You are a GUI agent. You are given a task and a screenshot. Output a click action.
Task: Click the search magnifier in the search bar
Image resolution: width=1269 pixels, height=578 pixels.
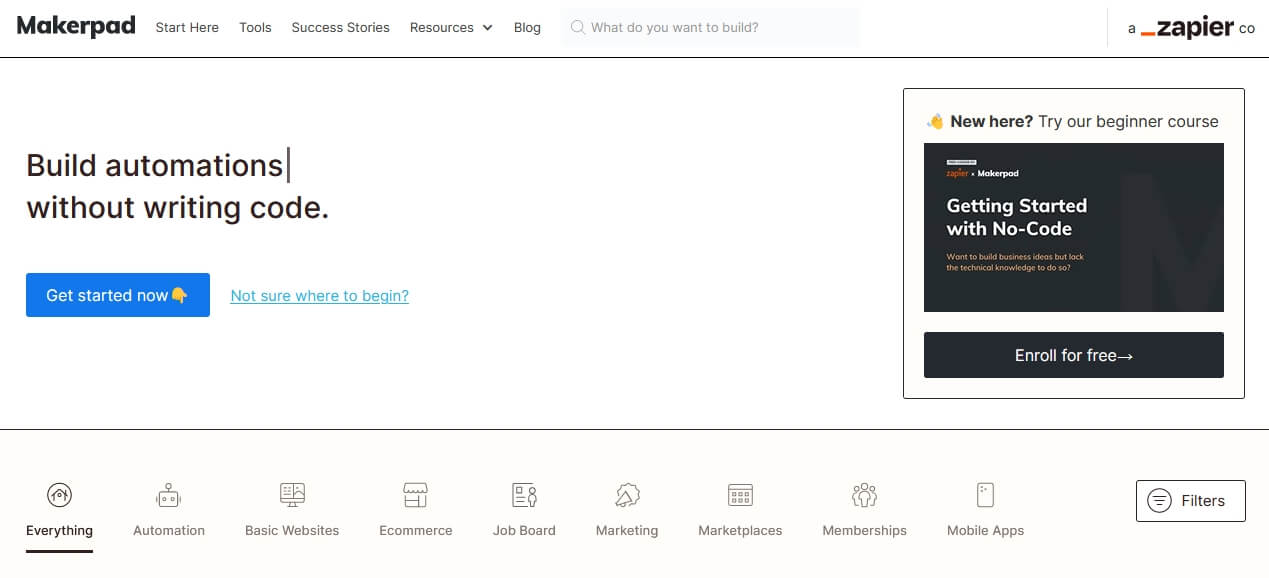[x=578, y=27]
